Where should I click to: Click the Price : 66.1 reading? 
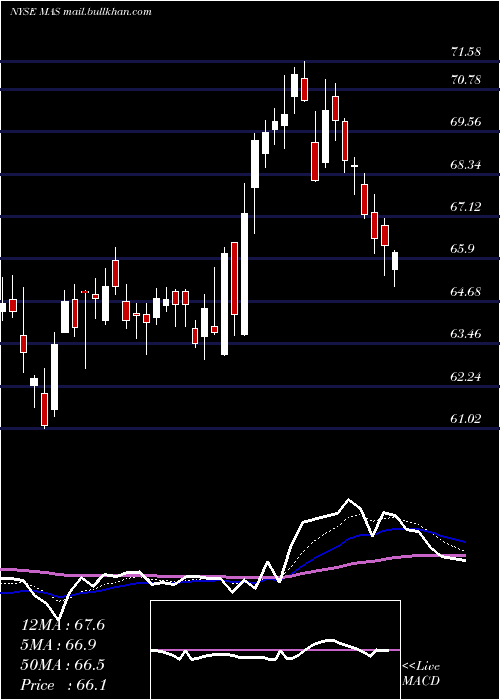pos(63,685)
